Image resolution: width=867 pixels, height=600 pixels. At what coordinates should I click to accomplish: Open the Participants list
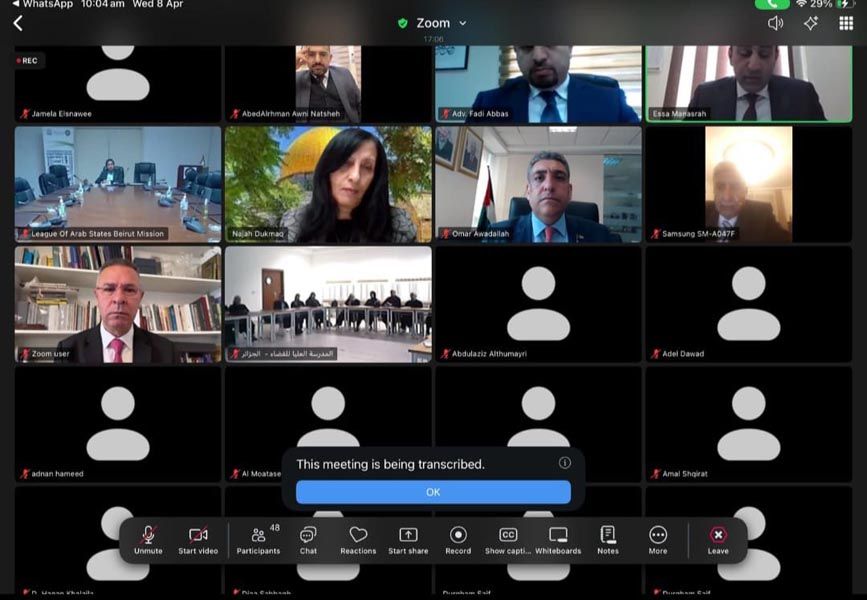click(x=258, y=540)
